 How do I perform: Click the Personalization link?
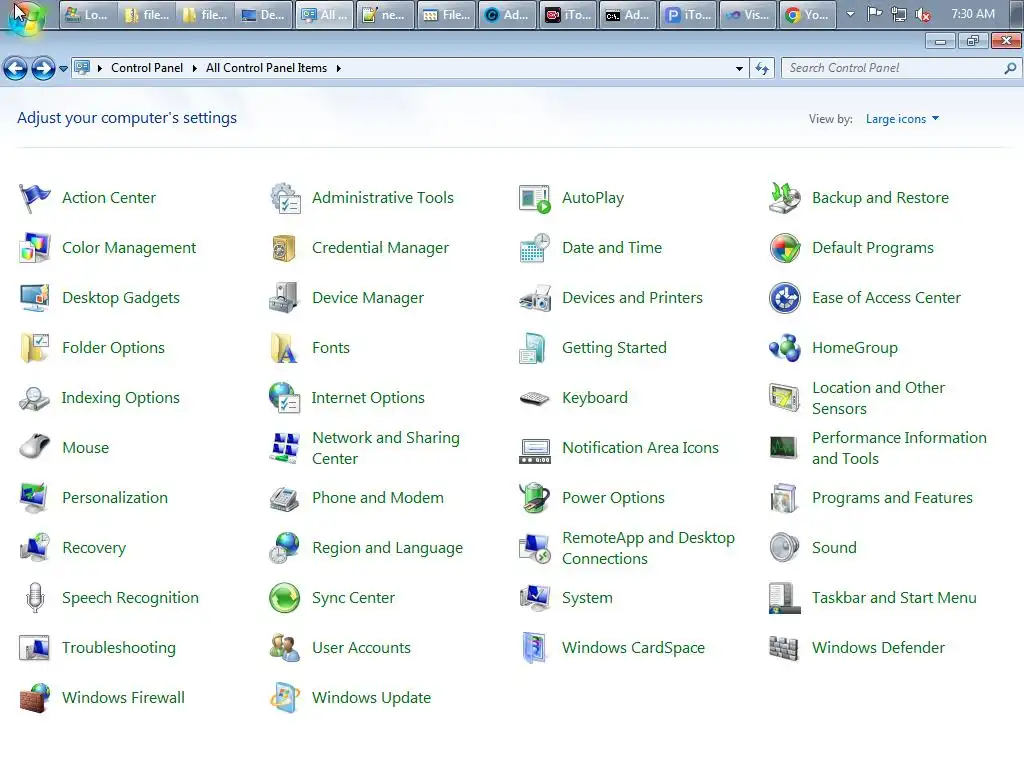click(115, 498)
